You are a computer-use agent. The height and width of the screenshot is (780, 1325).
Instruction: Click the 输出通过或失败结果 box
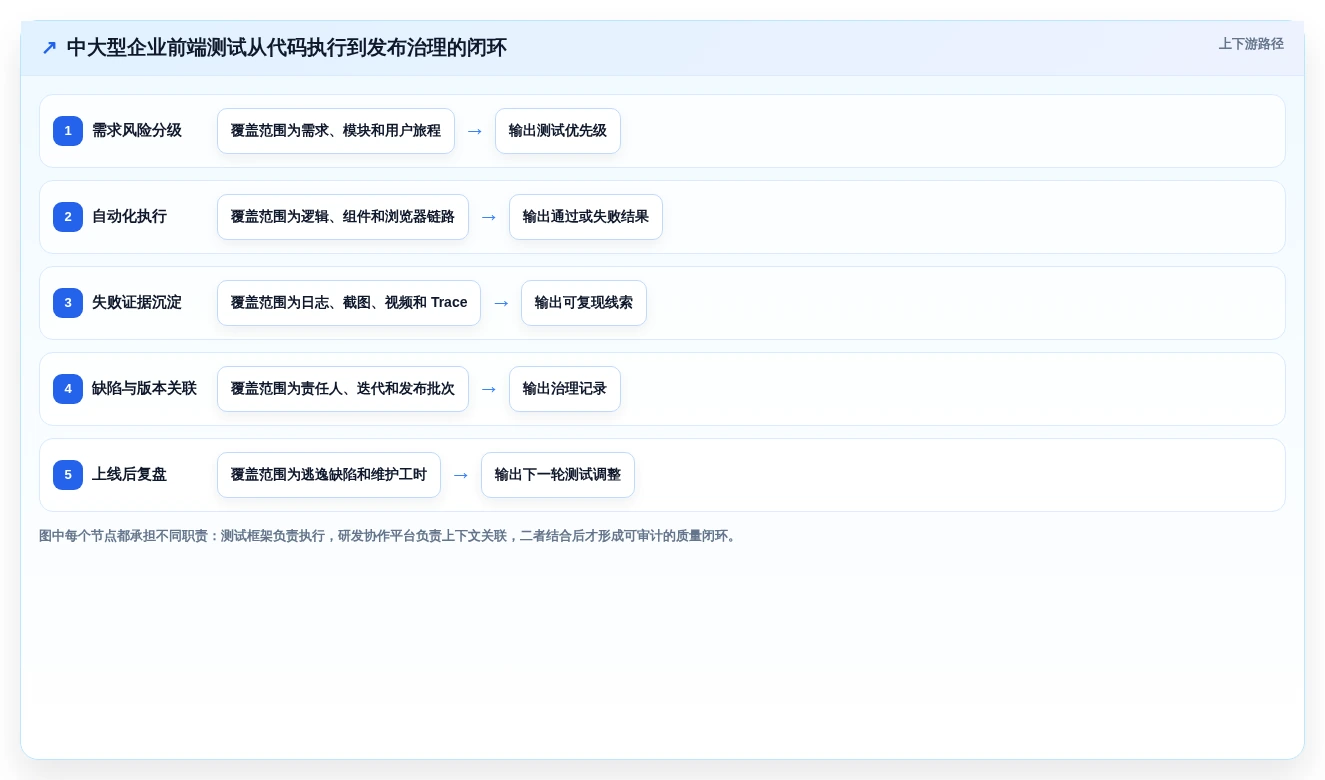coord(586,217)
